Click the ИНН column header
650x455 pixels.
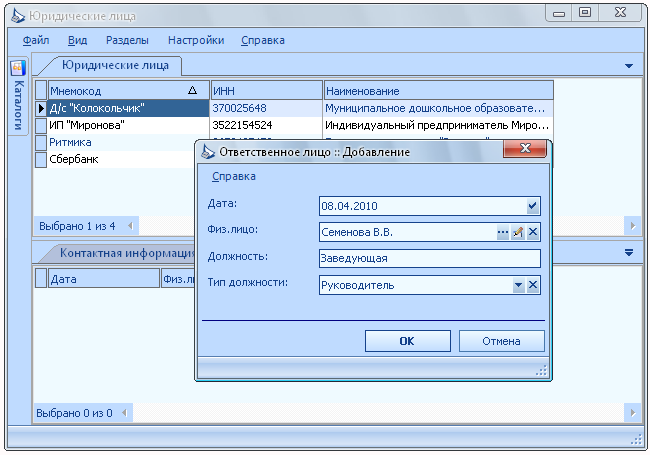(x=267, y=91)
